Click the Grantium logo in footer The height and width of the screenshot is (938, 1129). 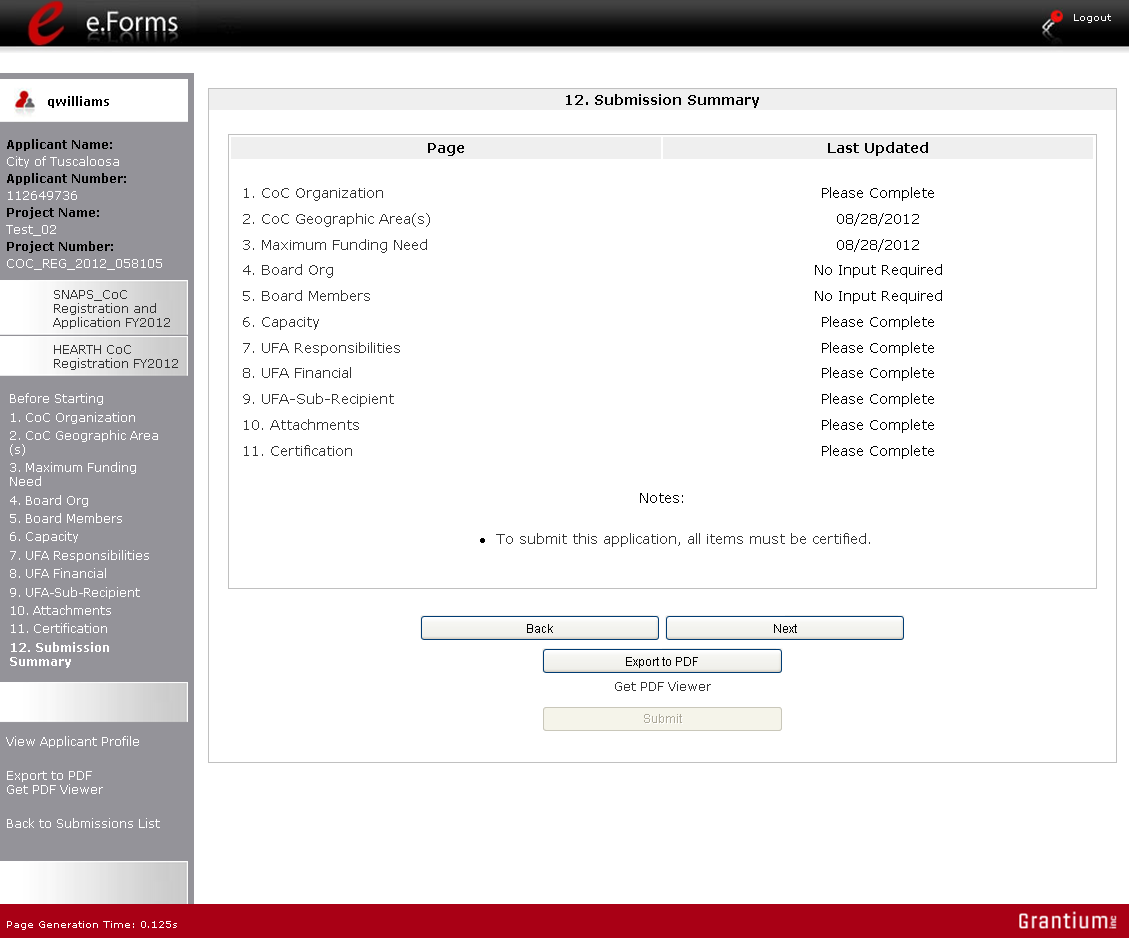[1067, 921]
